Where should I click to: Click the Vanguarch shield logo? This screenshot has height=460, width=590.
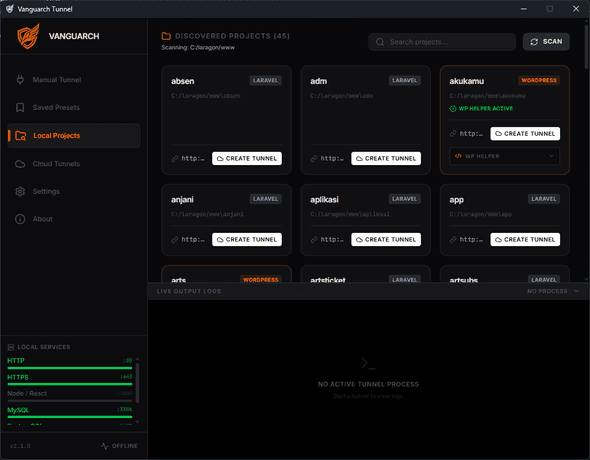coord(28,36)
